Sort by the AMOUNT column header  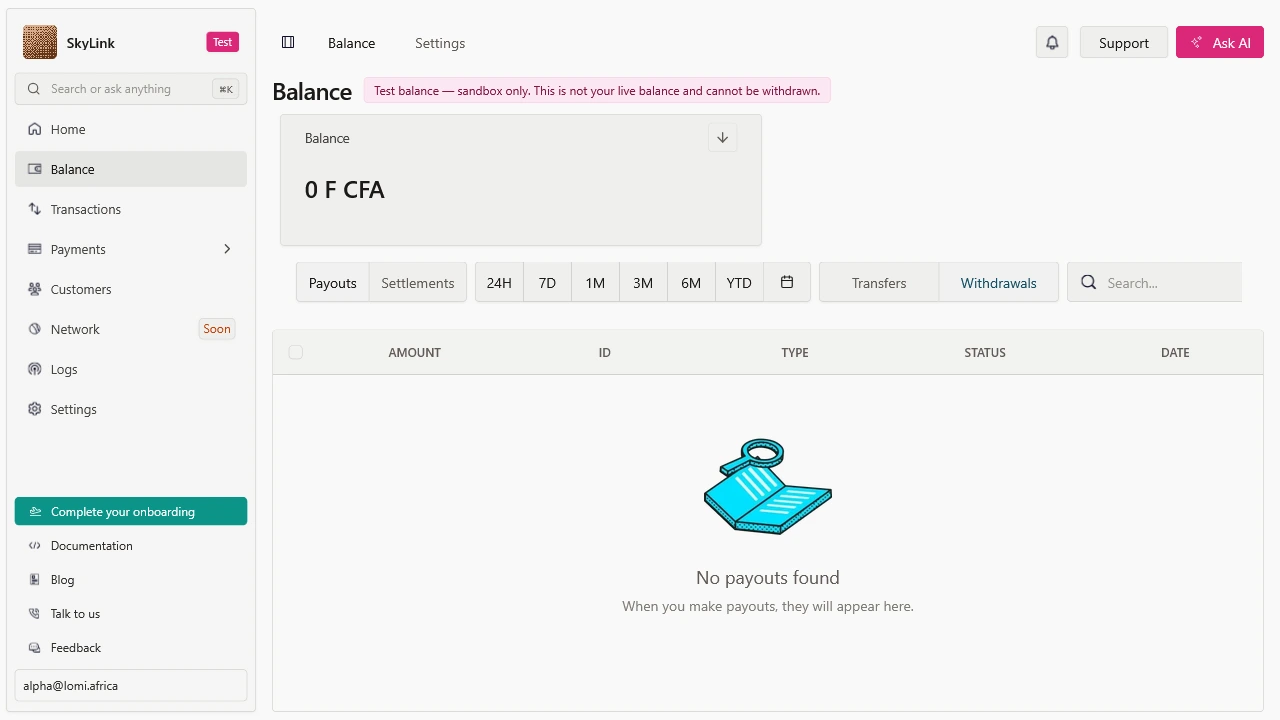click(x=414, y=352)
